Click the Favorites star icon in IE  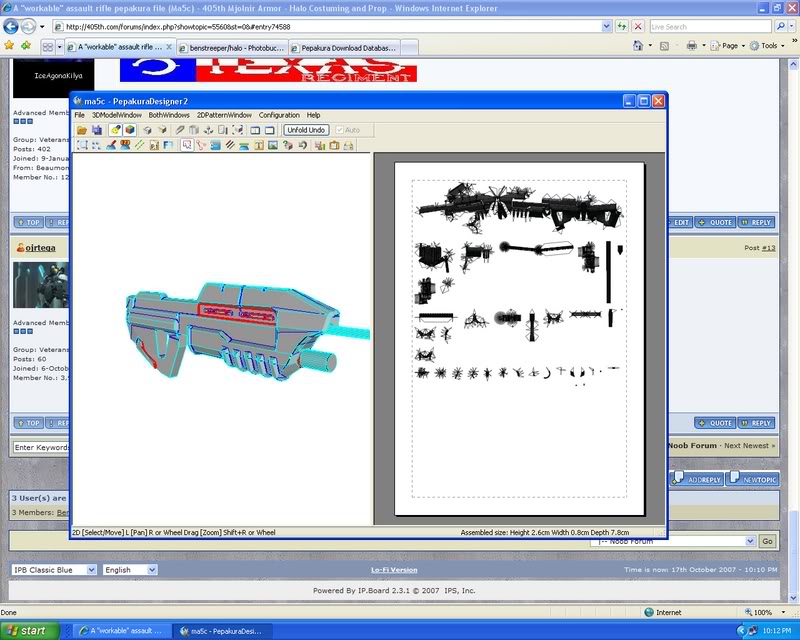pyautogui.click(x=9, y=46)
